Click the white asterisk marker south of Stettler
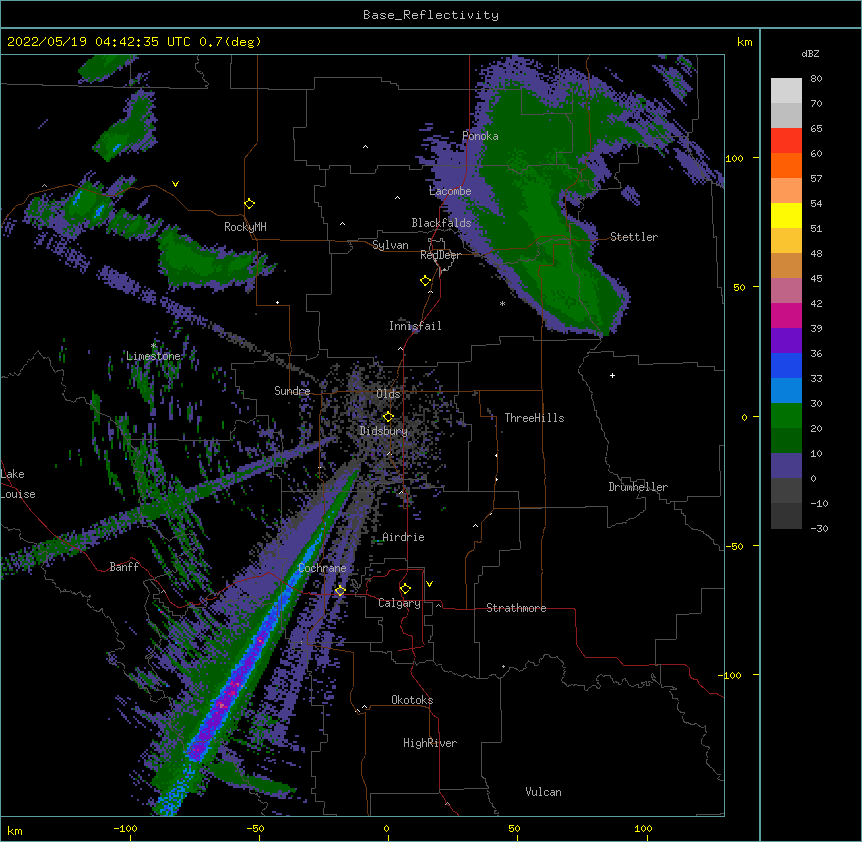Screen dimensions: 862x842 click(x=502, y=303)
